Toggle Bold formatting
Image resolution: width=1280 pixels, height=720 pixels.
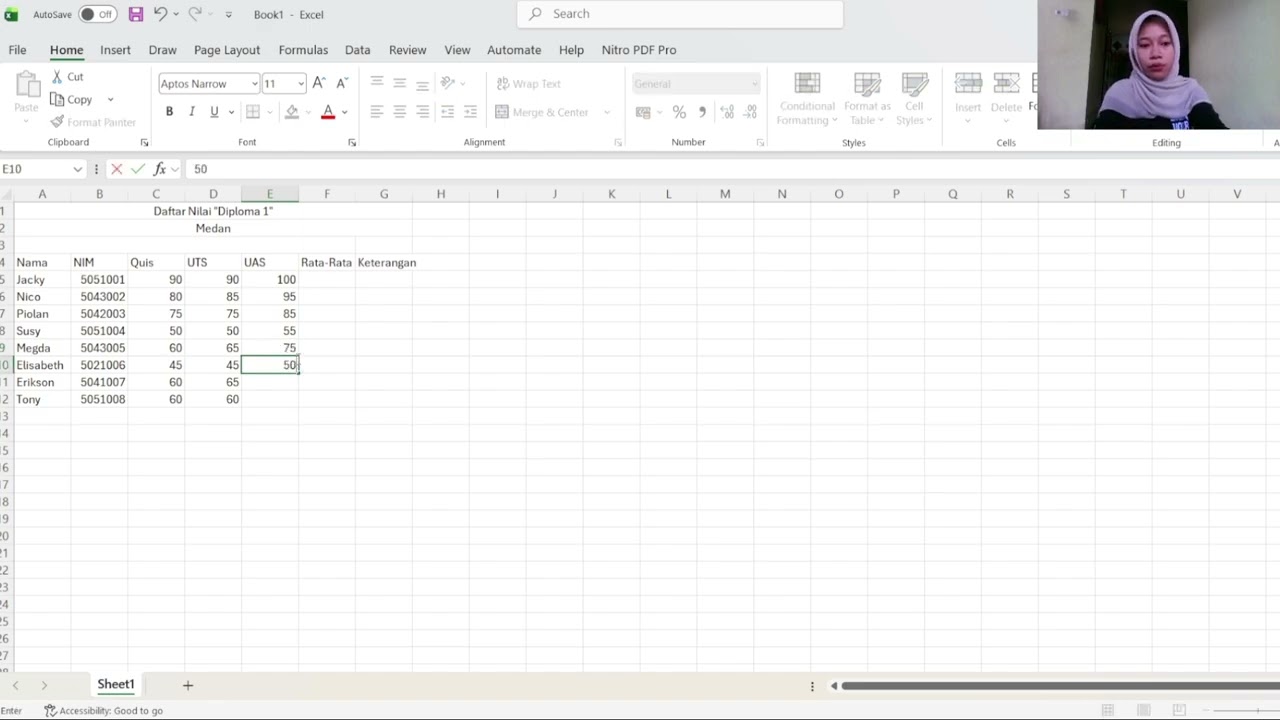pyautogui.click(x=169, y=112)
